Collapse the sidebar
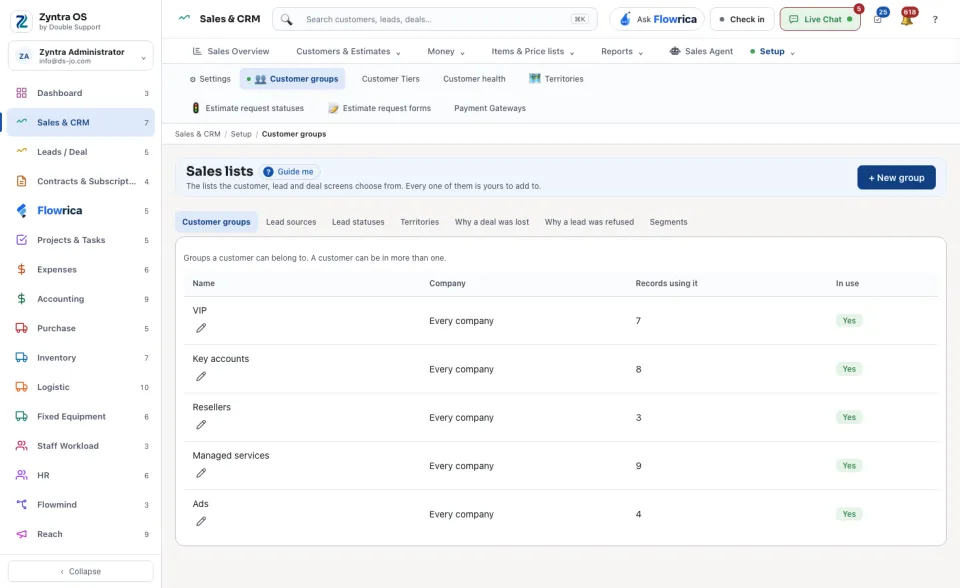The width and height of the screenshot is (960, 588). (x=81, y=571)
